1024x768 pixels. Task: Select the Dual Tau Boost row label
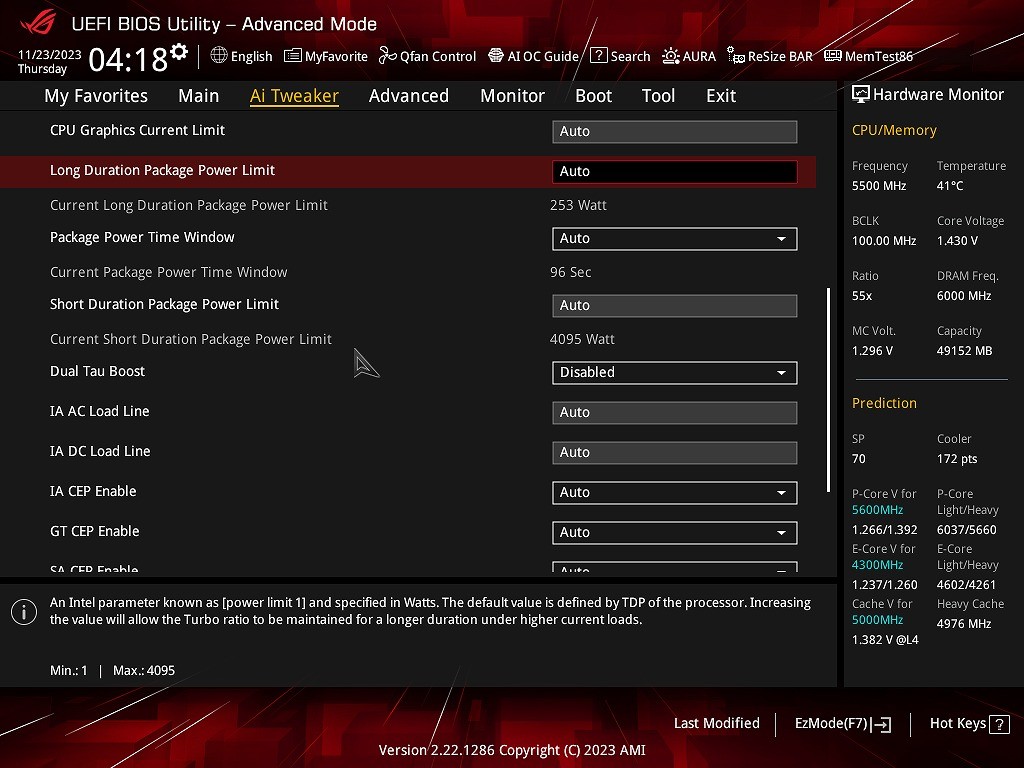(97, 371)
